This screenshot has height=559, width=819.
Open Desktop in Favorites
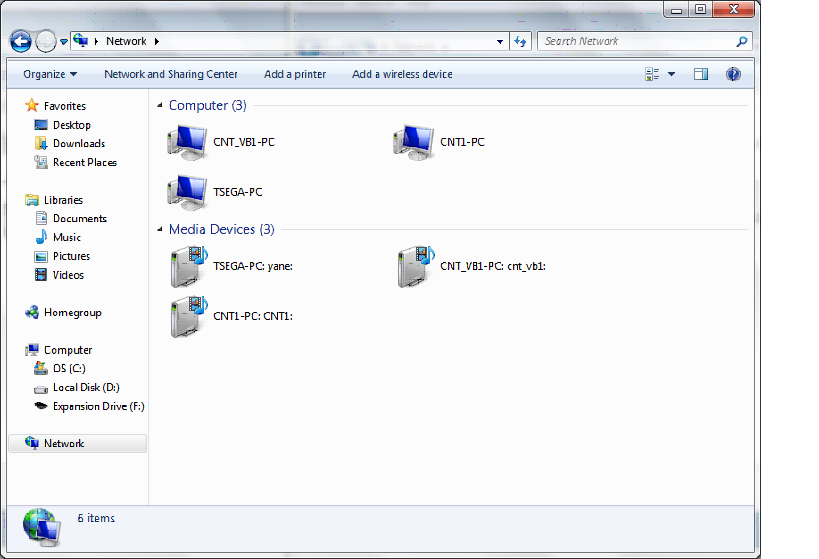[72, 125]
